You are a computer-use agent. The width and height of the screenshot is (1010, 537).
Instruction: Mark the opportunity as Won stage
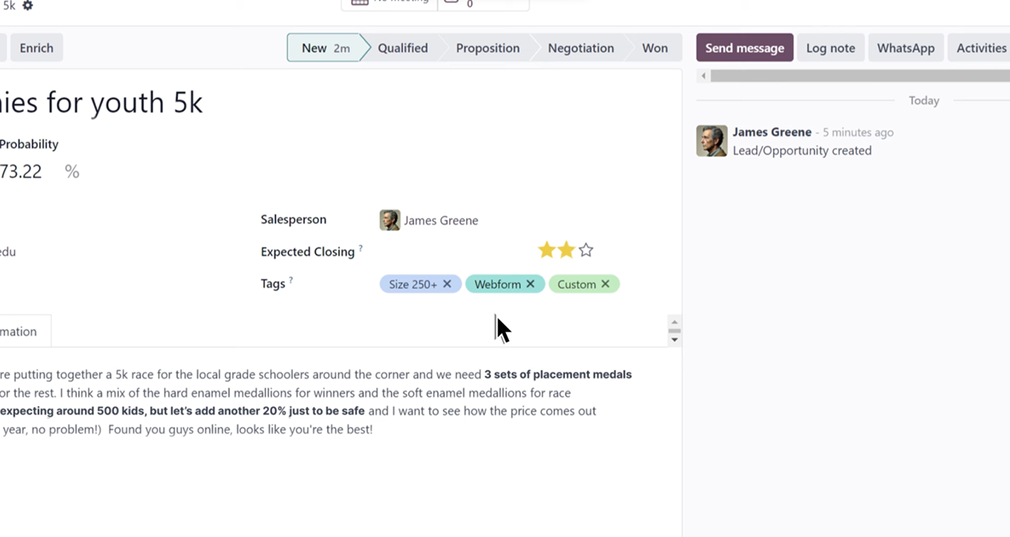click(654, 48)
